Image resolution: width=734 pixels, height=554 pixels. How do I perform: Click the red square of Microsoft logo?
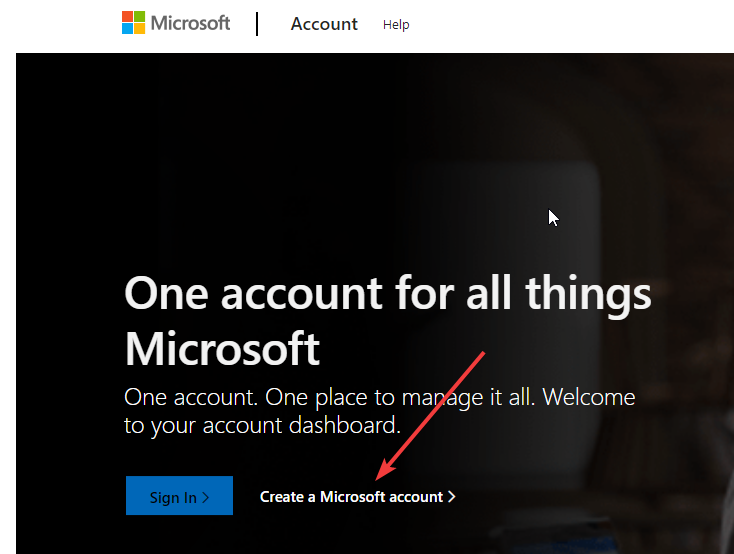pos(127,17)
